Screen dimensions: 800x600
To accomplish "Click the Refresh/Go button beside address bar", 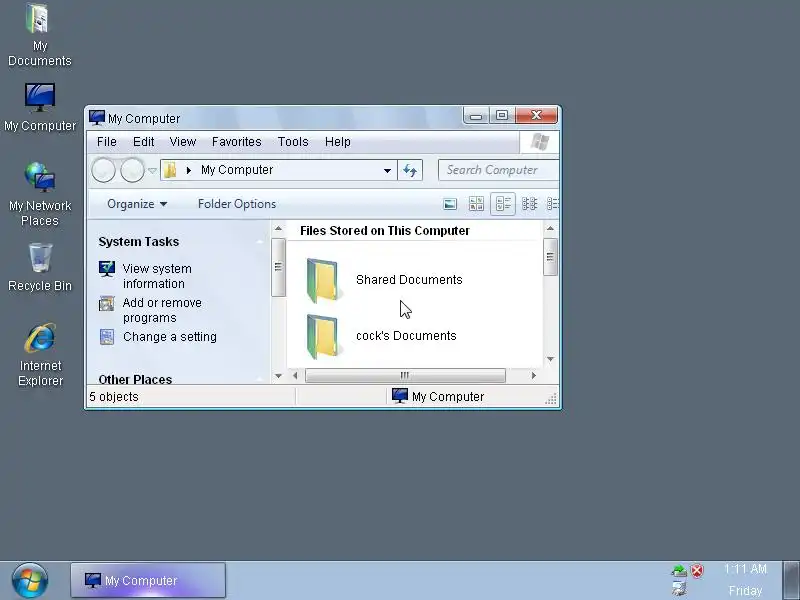I will coord(410,170).
